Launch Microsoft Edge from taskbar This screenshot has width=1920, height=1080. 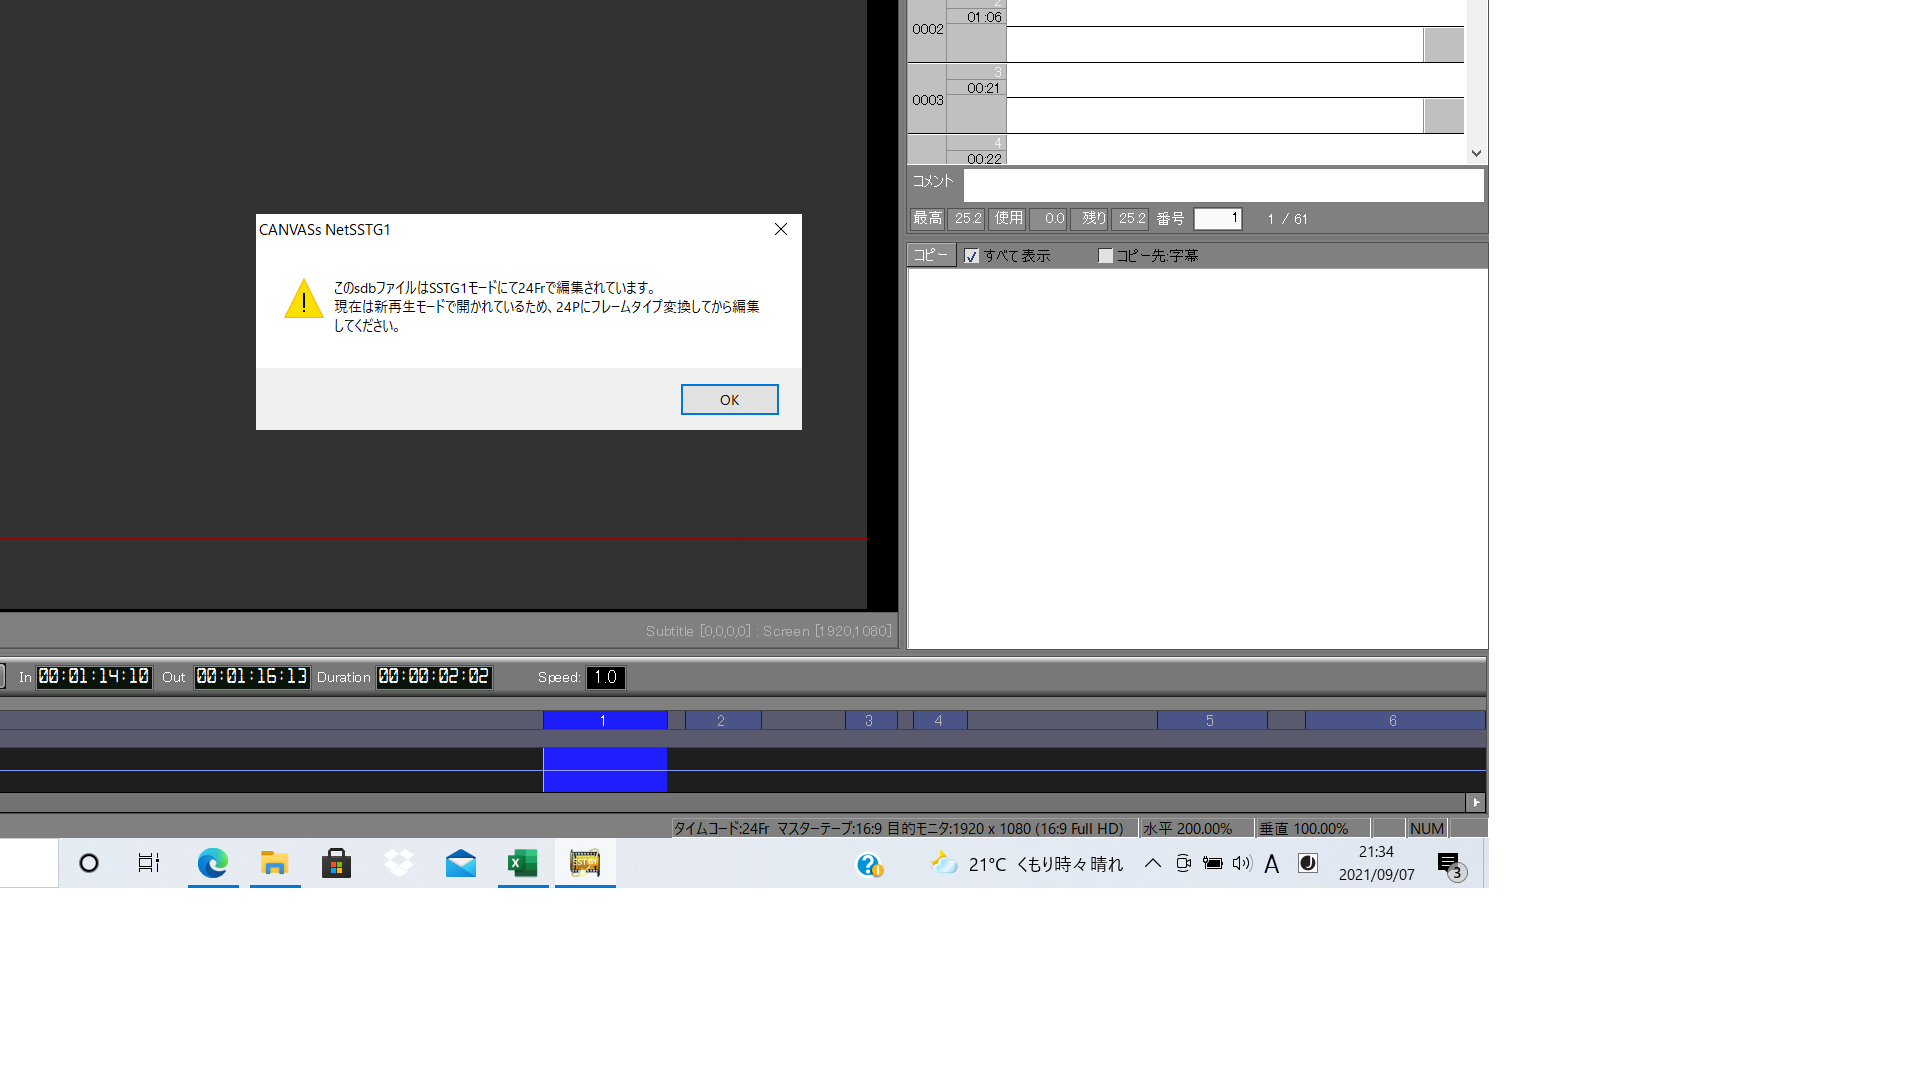(x=213, y=864)
